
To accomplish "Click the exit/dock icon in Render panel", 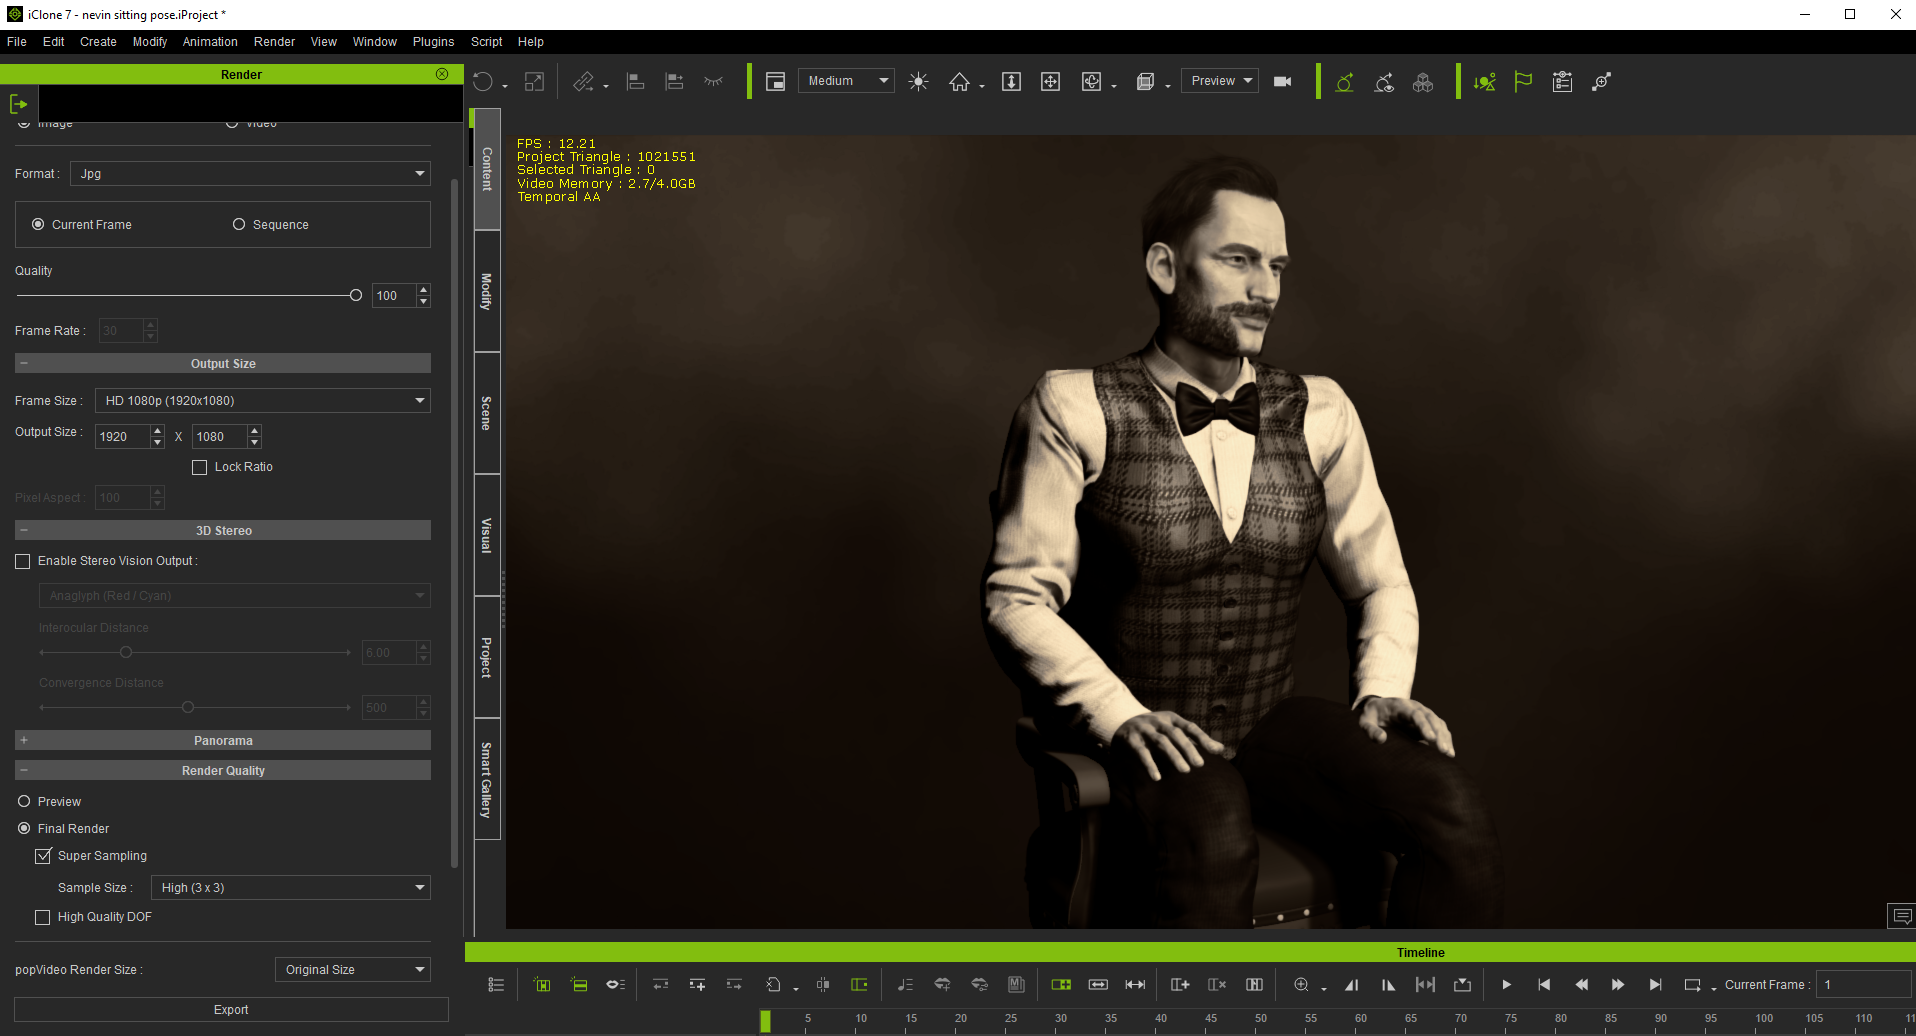I will pyautogui.click(x=18, y=104).
